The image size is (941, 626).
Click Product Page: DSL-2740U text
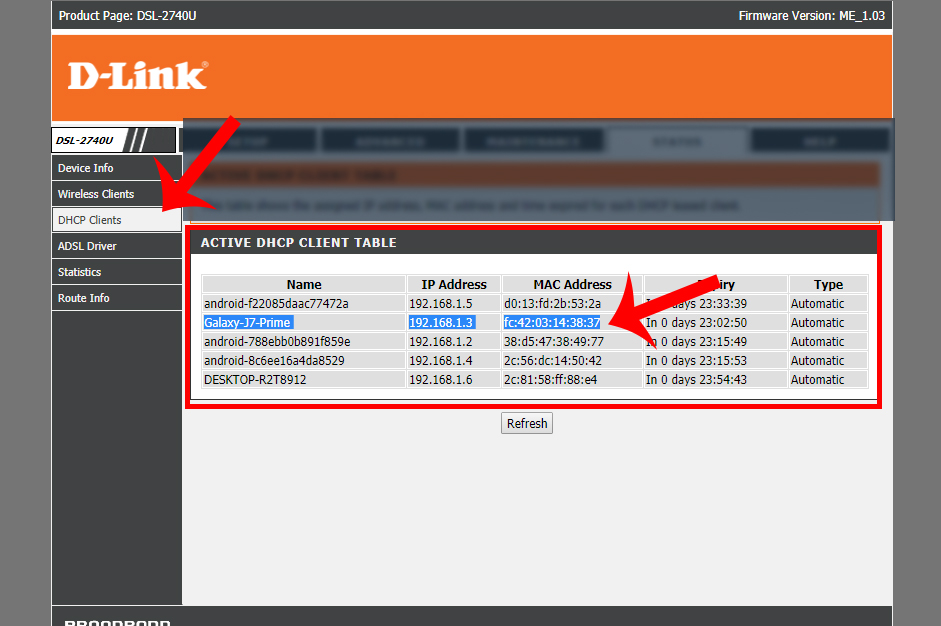(127, 16)
